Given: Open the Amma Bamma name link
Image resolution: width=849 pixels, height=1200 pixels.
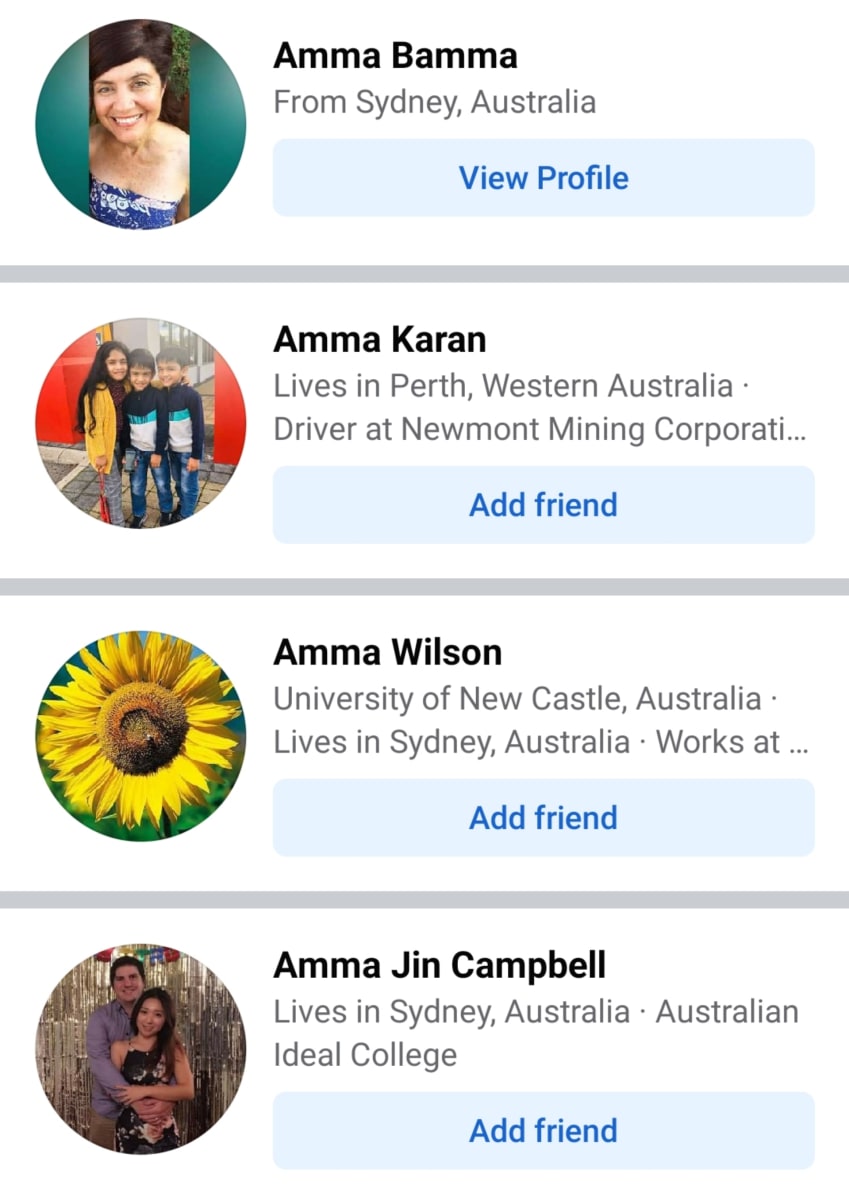Looking at the screenshot, I should (x=395, y=56).
